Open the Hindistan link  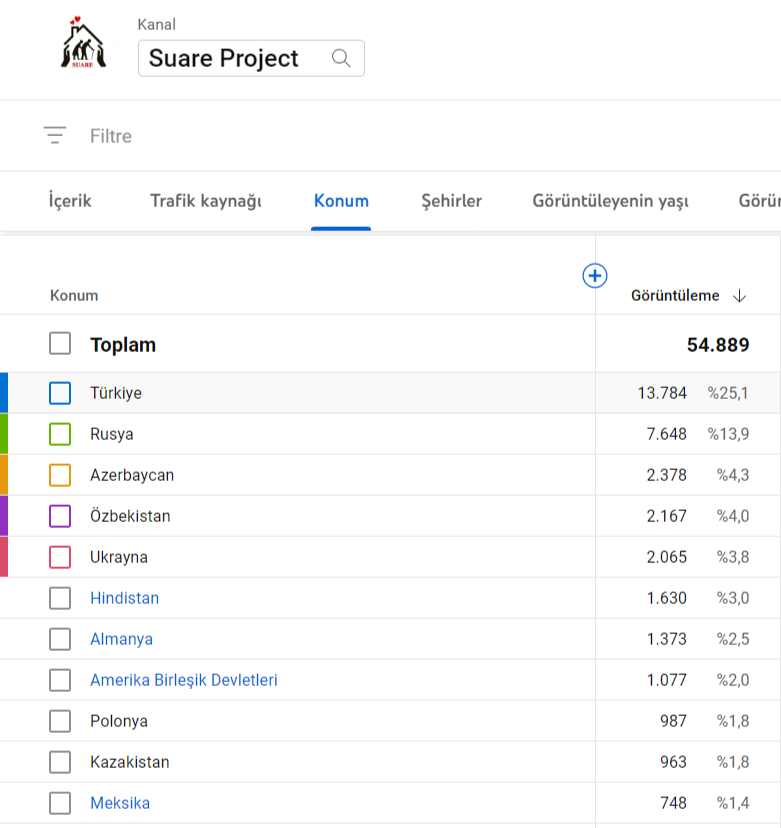click(x=125, y=598)
